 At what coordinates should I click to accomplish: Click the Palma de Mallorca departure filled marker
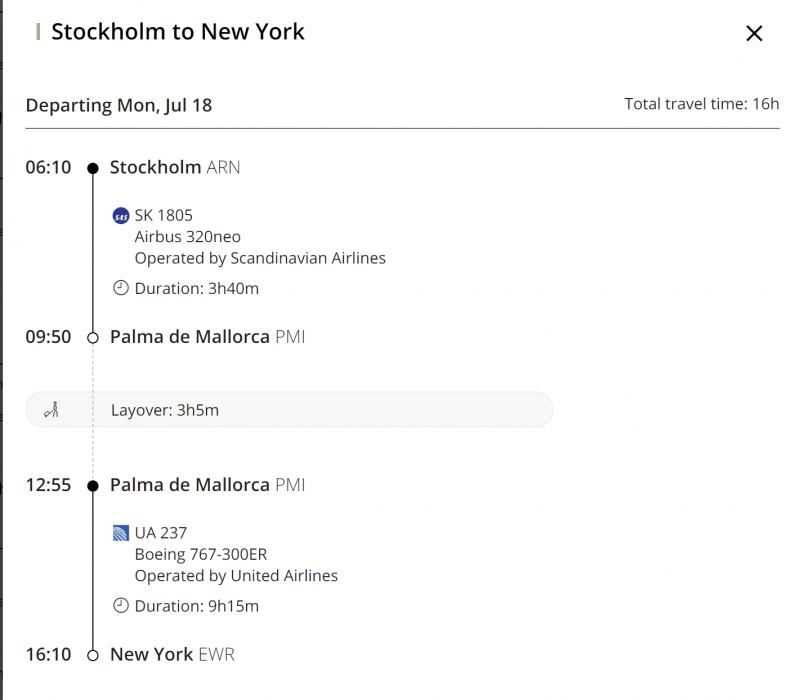click(x=93, y=486)
